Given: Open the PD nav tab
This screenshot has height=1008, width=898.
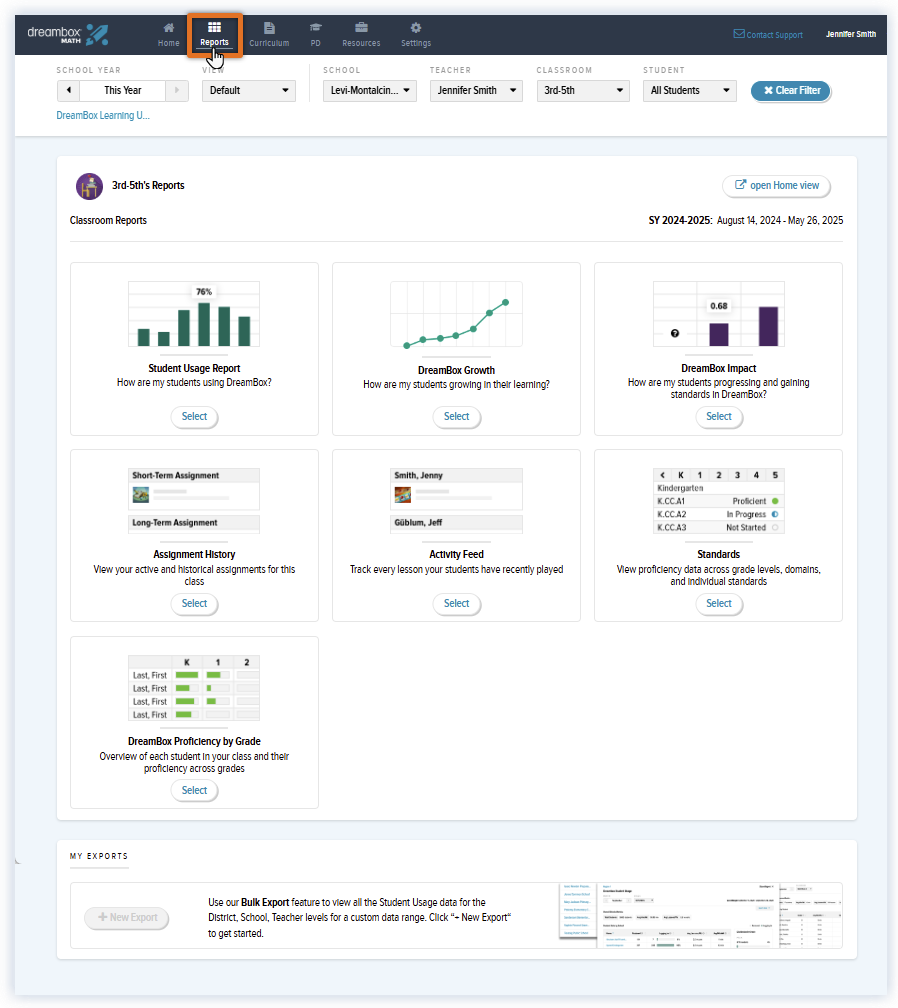Looking at the screenshot, I should point(315,35).
